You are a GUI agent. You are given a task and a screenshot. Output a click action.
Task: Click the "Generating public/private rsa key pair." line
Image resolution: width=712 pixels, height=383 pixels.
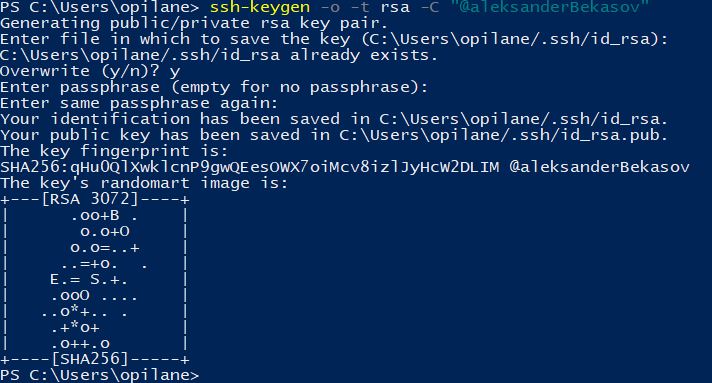pos(194,23)
